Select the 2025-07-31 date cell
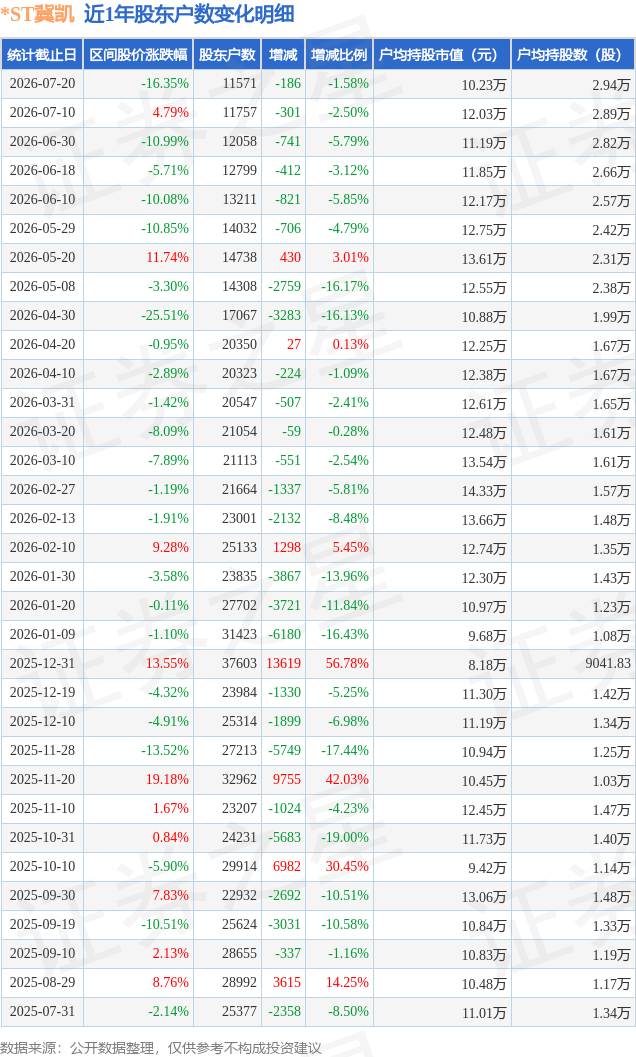Image resolution: width=636 pixels, height=1057 pixels. pyautogui.click(x=42, y=1011)
